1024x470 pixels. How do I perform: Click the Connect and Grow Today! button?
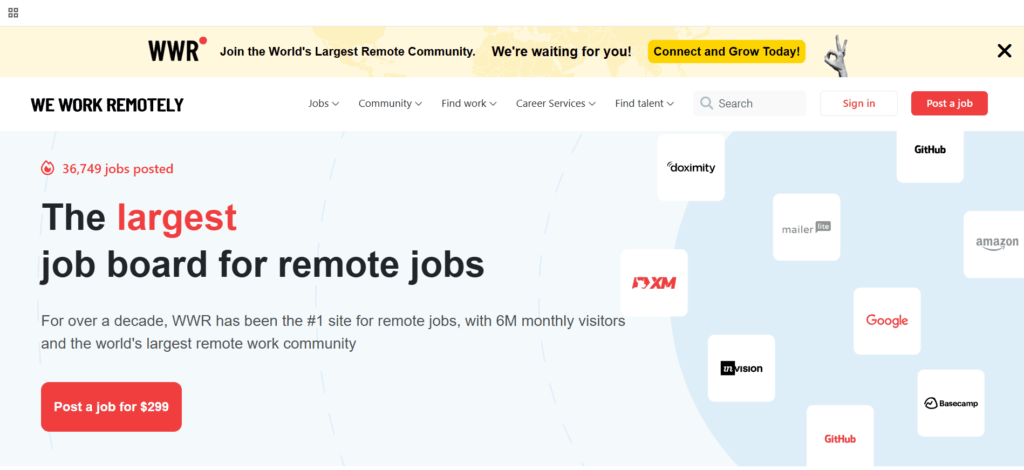(x=726, y=52)
